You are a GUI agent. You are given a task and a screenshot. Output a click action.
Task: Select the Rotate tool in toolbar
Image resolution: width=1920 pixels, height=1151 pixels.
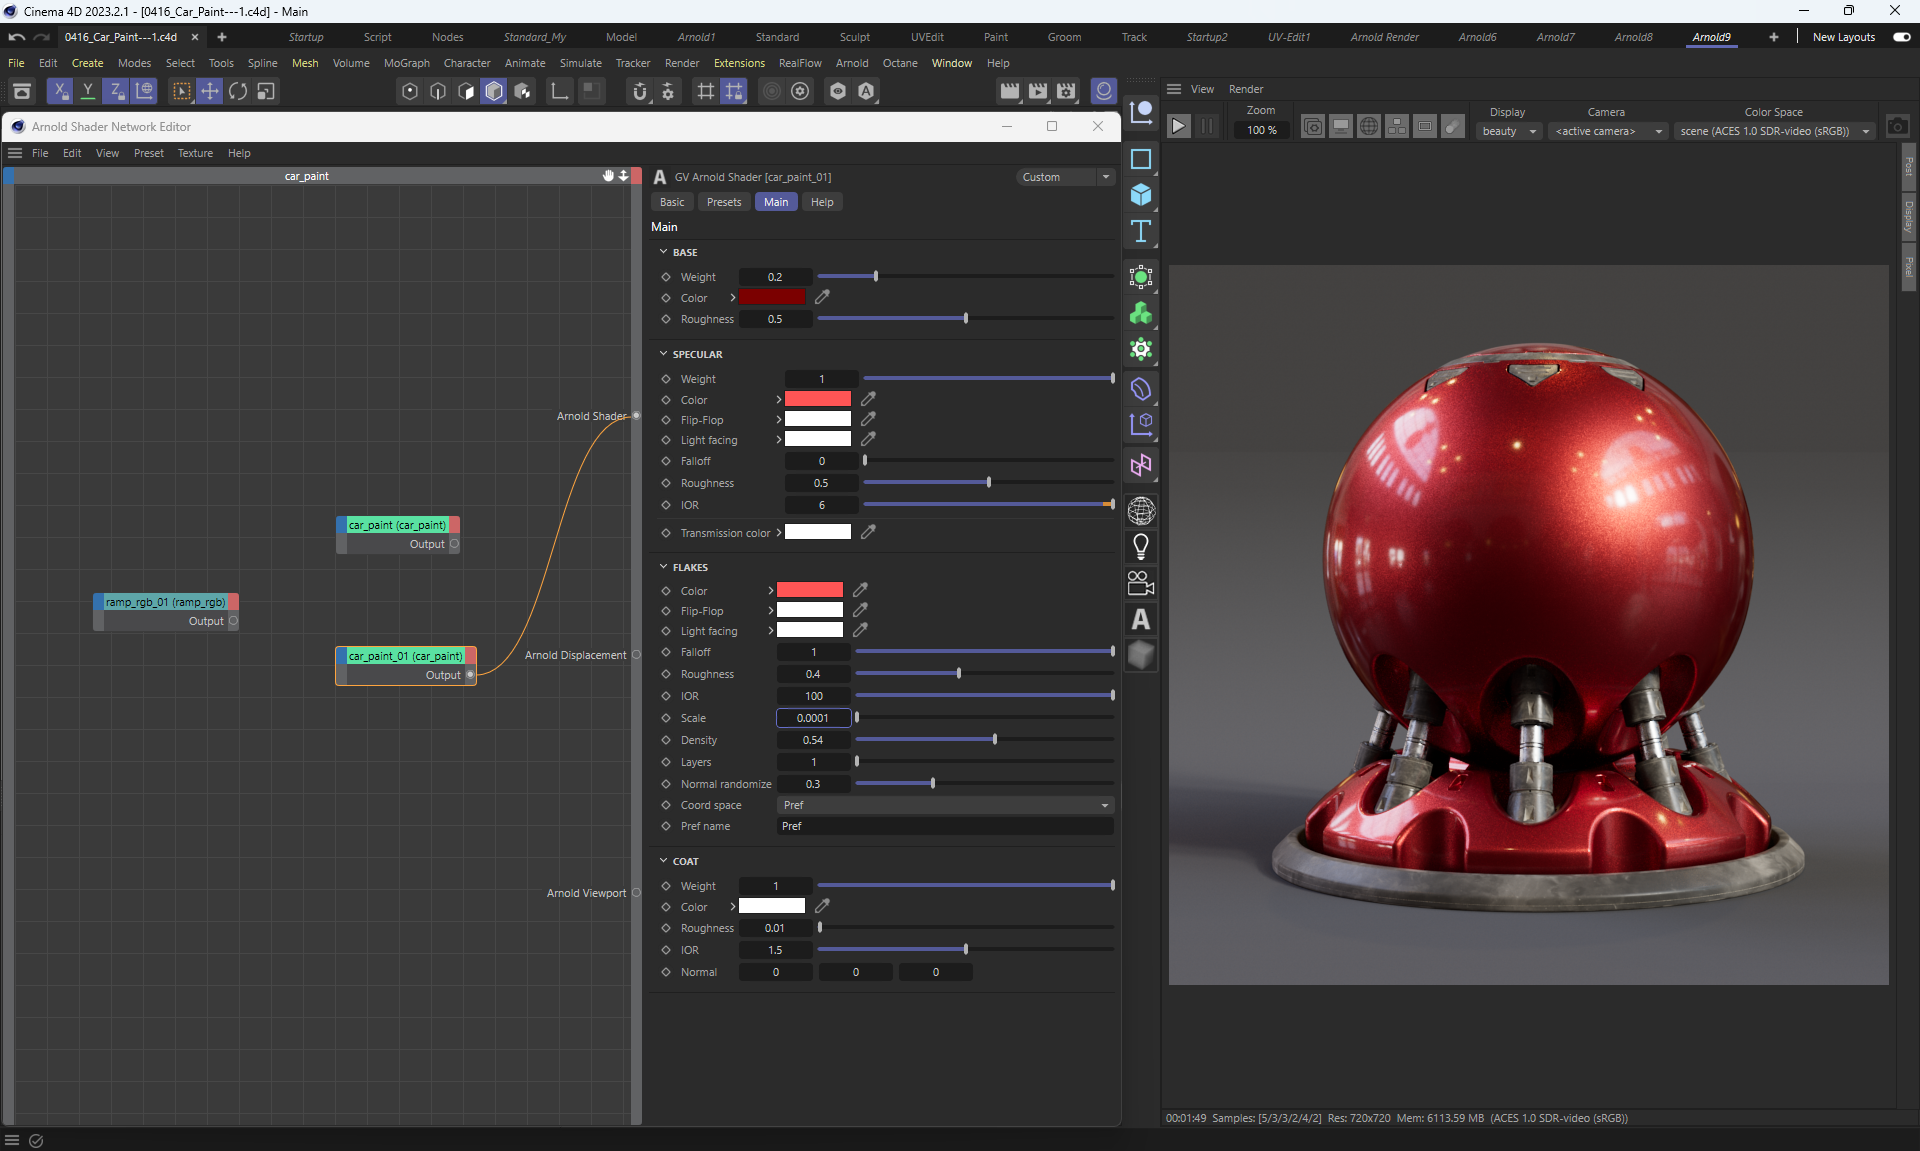[x=238, y=91]
